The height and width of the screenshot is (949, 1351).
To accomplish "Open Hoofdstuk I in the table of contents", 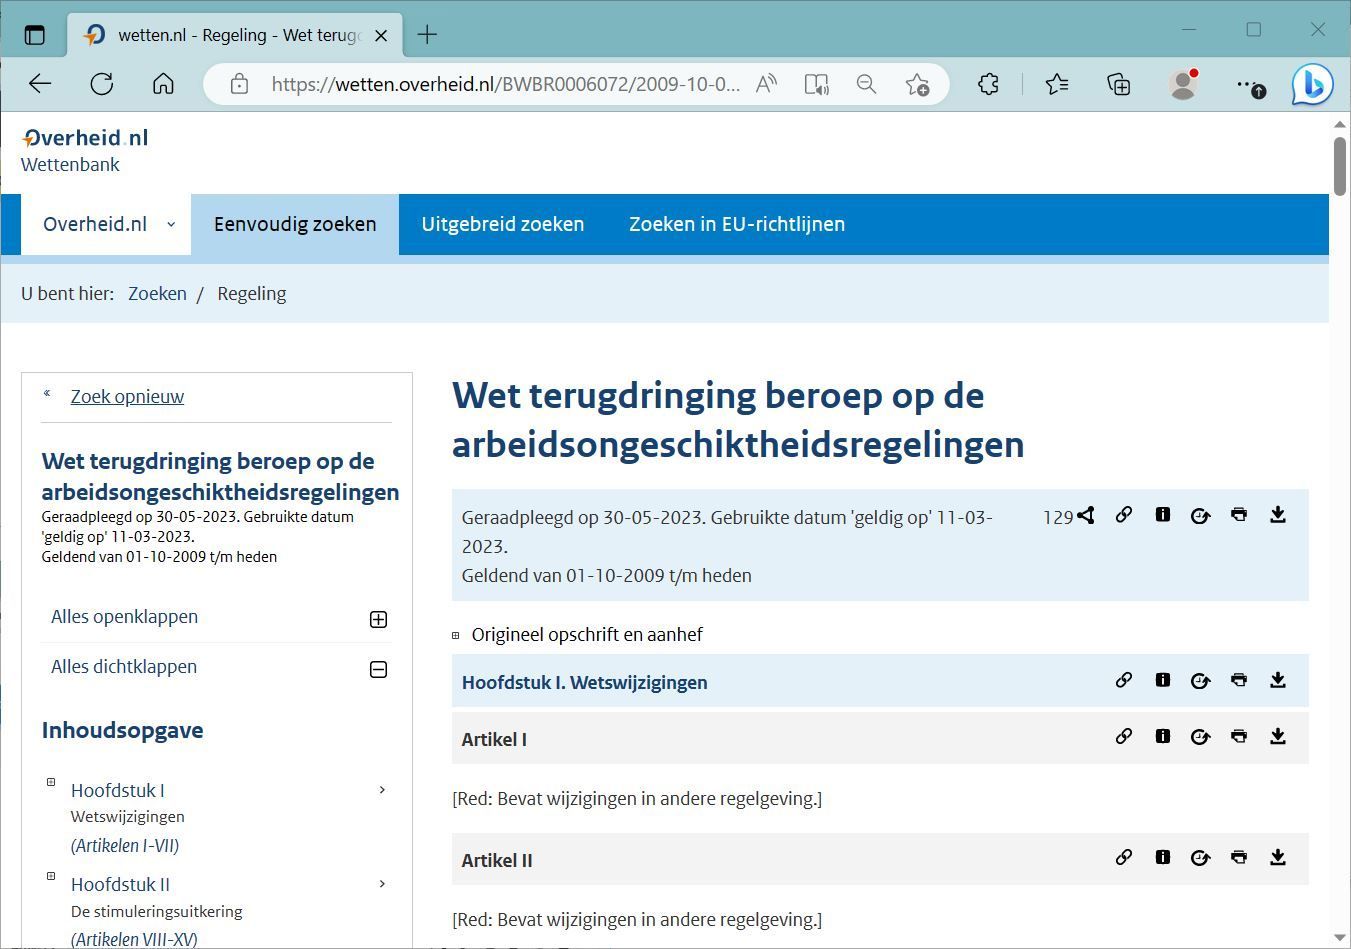I will 118,790.
